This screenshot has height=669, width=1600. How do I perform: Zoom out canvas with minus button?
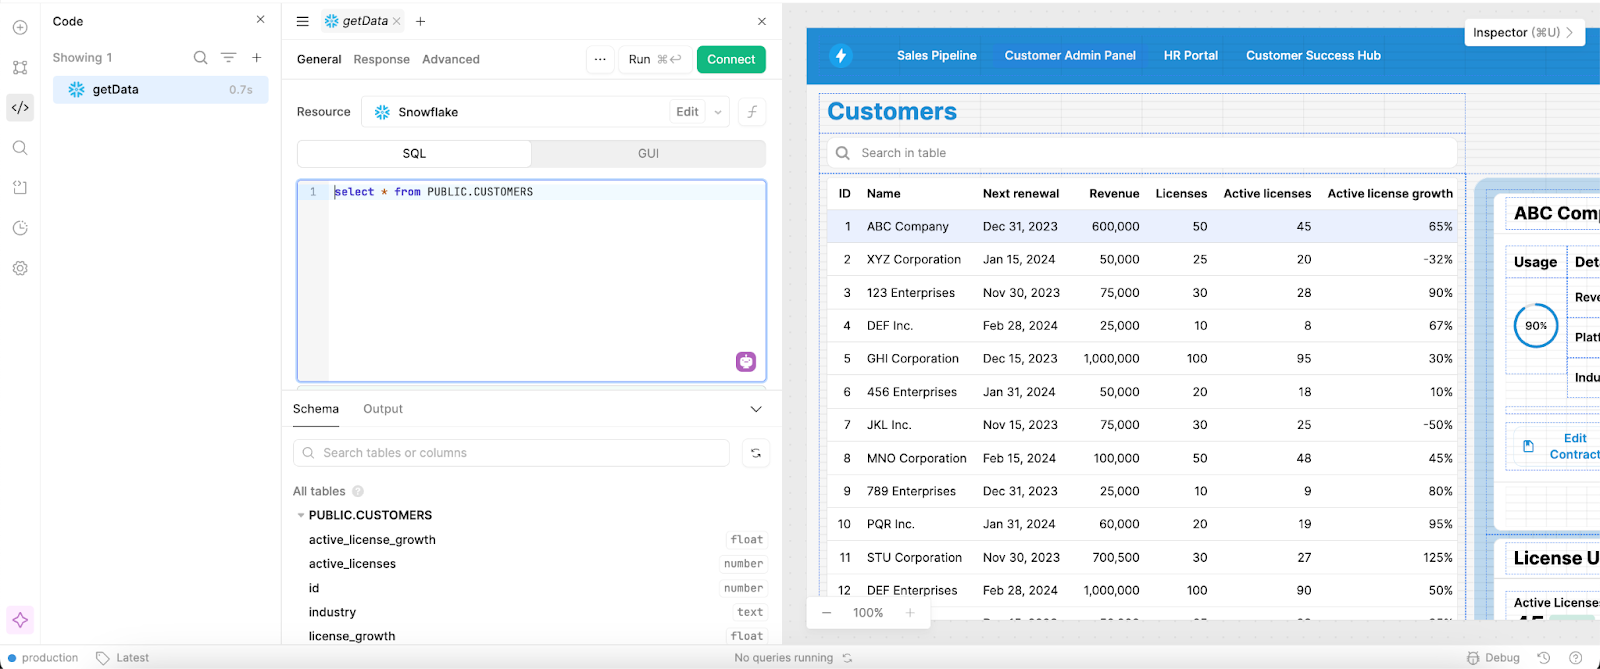(x=826, y=613)
